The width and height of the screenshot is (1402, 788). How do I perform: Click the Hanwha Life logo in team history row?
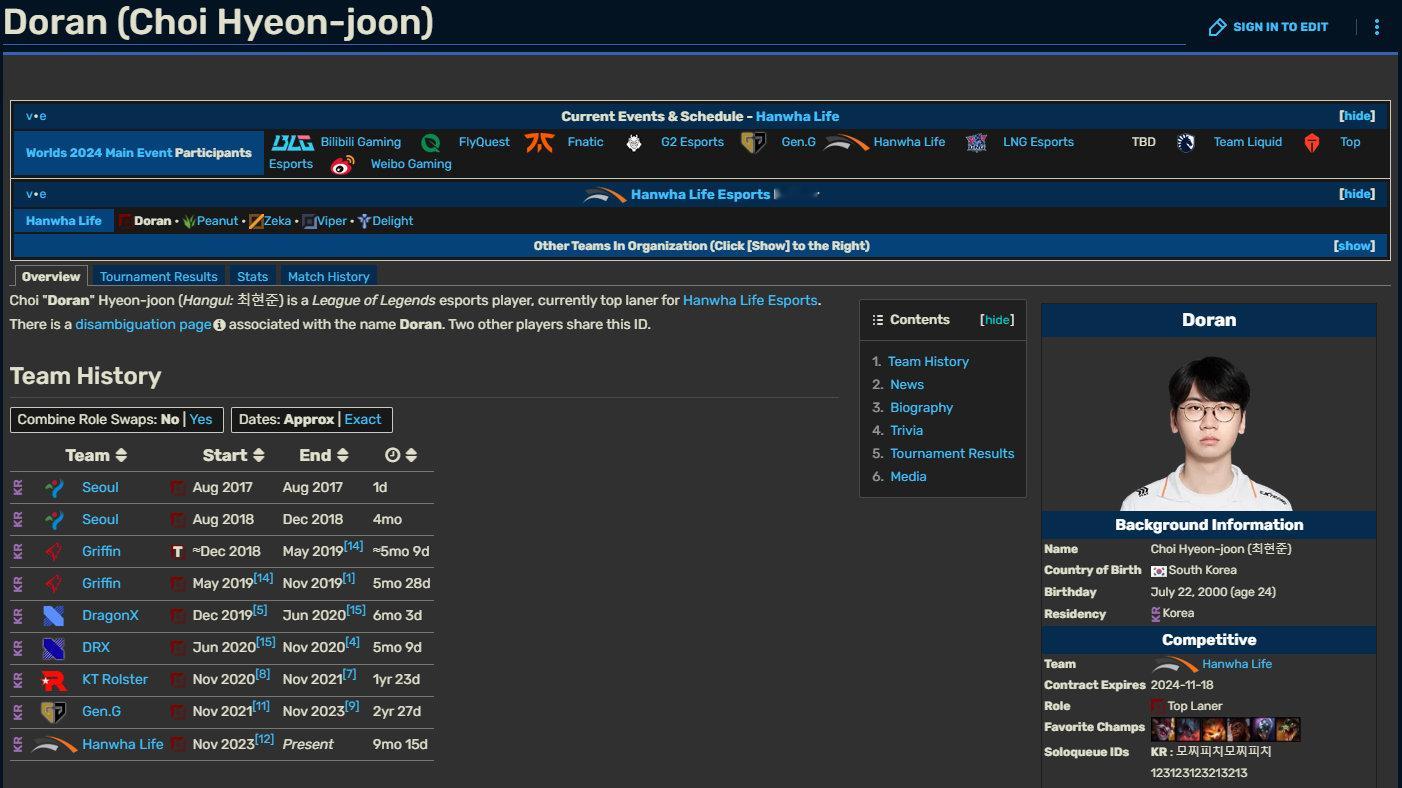(x=54, y=745)
